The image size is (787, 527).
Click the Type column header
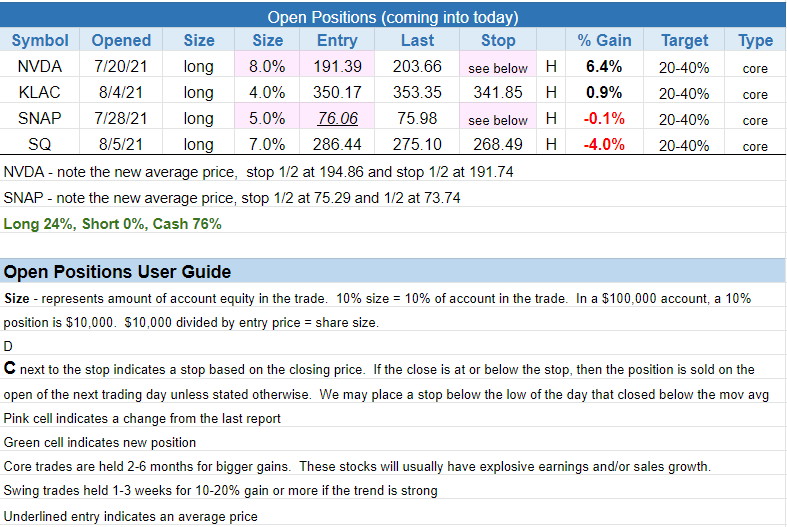[755, 40]
